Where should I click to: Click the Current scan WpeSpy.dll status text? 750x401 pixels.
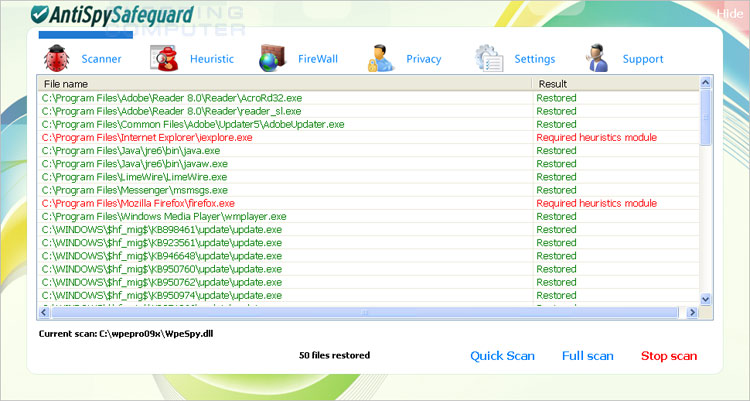[126, 334]
